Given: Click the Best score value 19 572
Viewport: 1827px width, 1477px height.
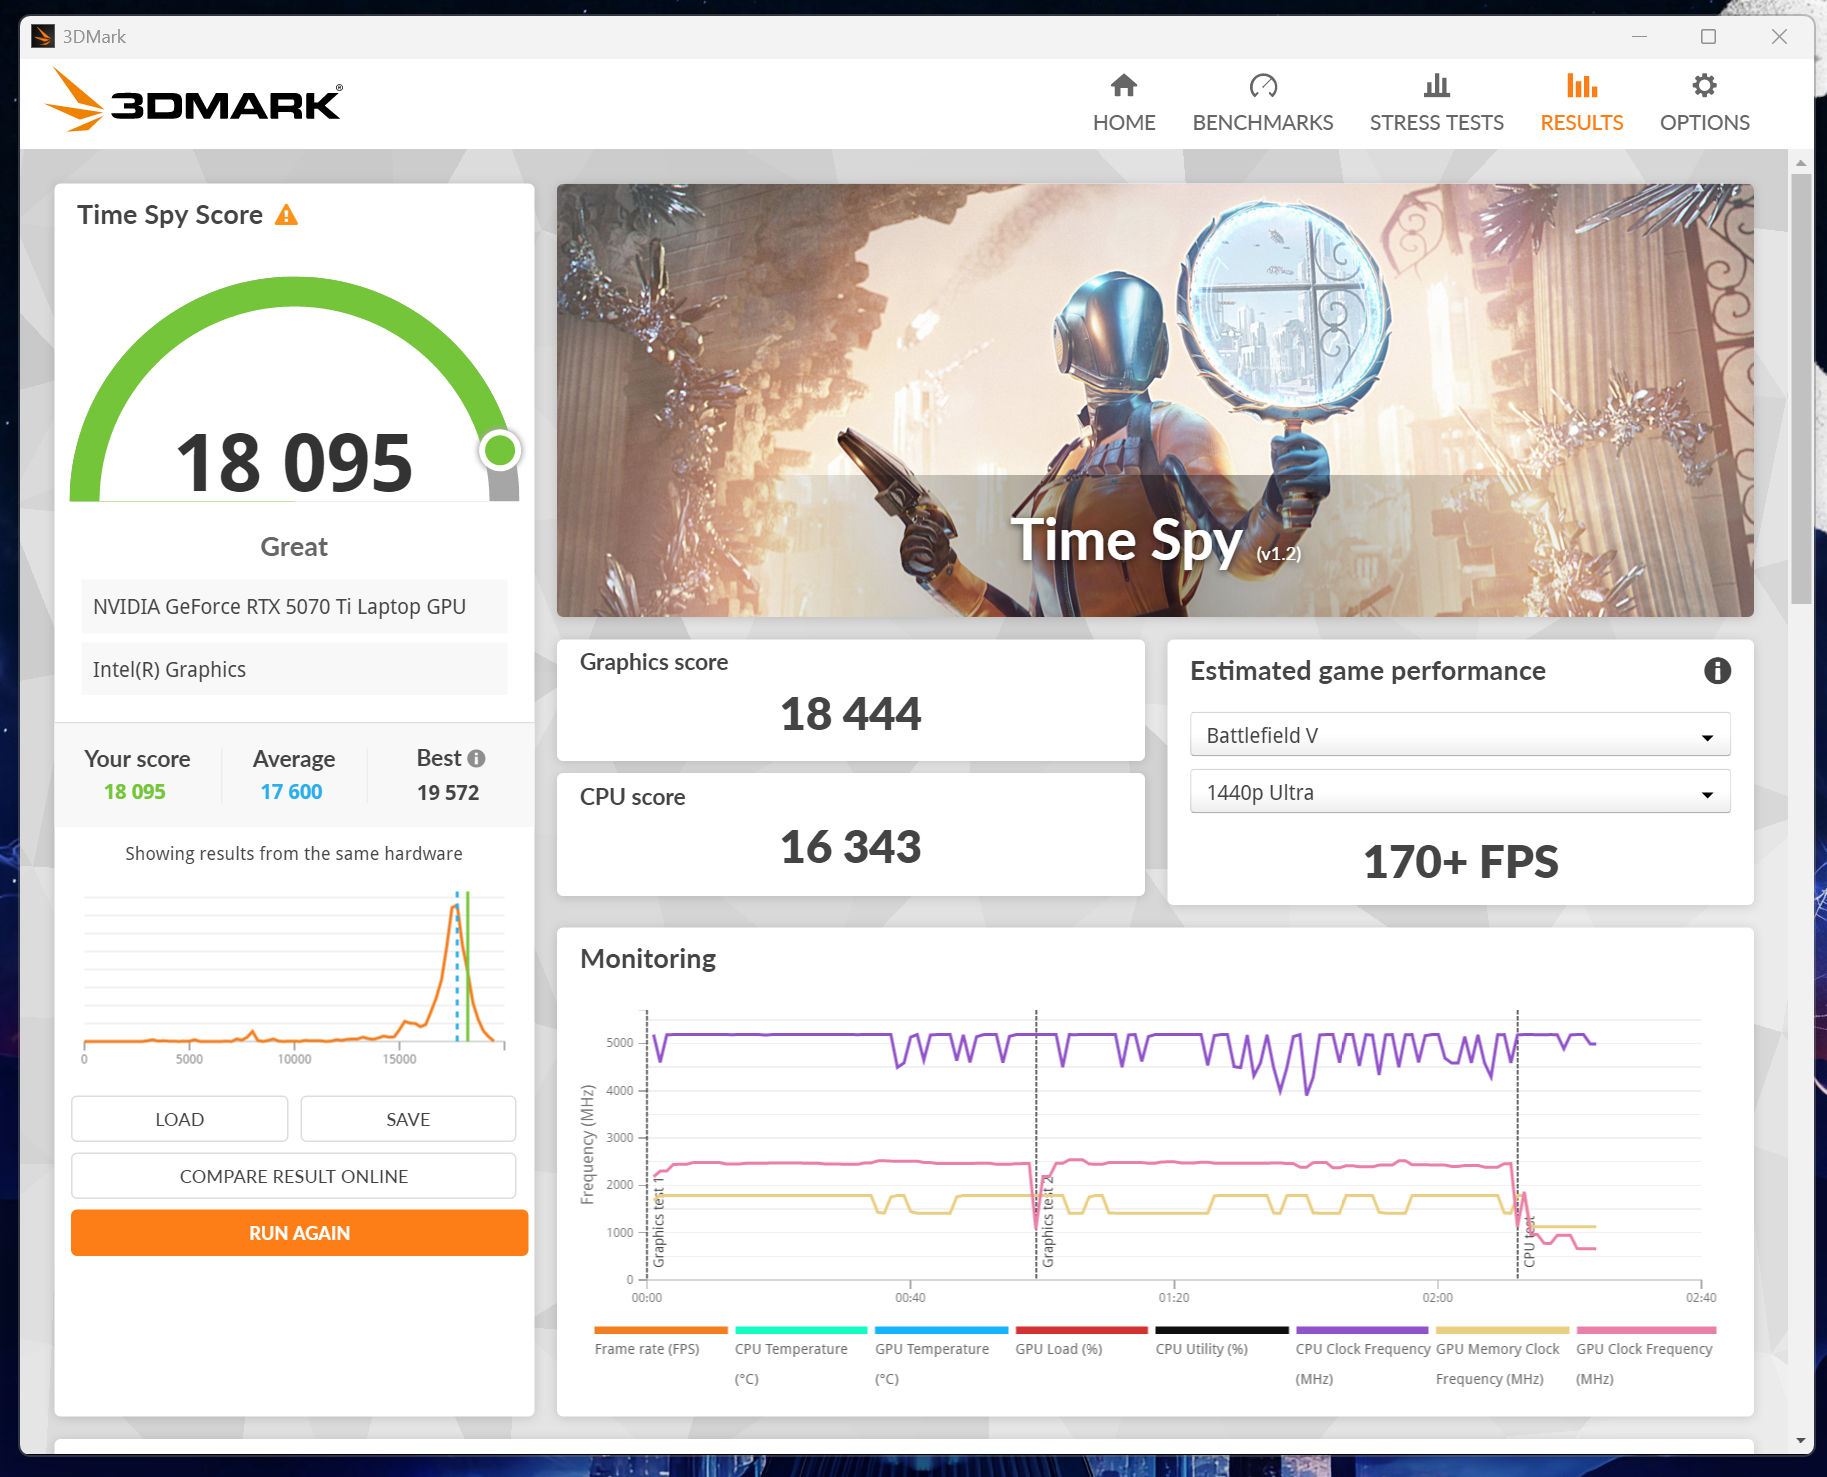Looking at the screenshot, I should tap(448, 792).
